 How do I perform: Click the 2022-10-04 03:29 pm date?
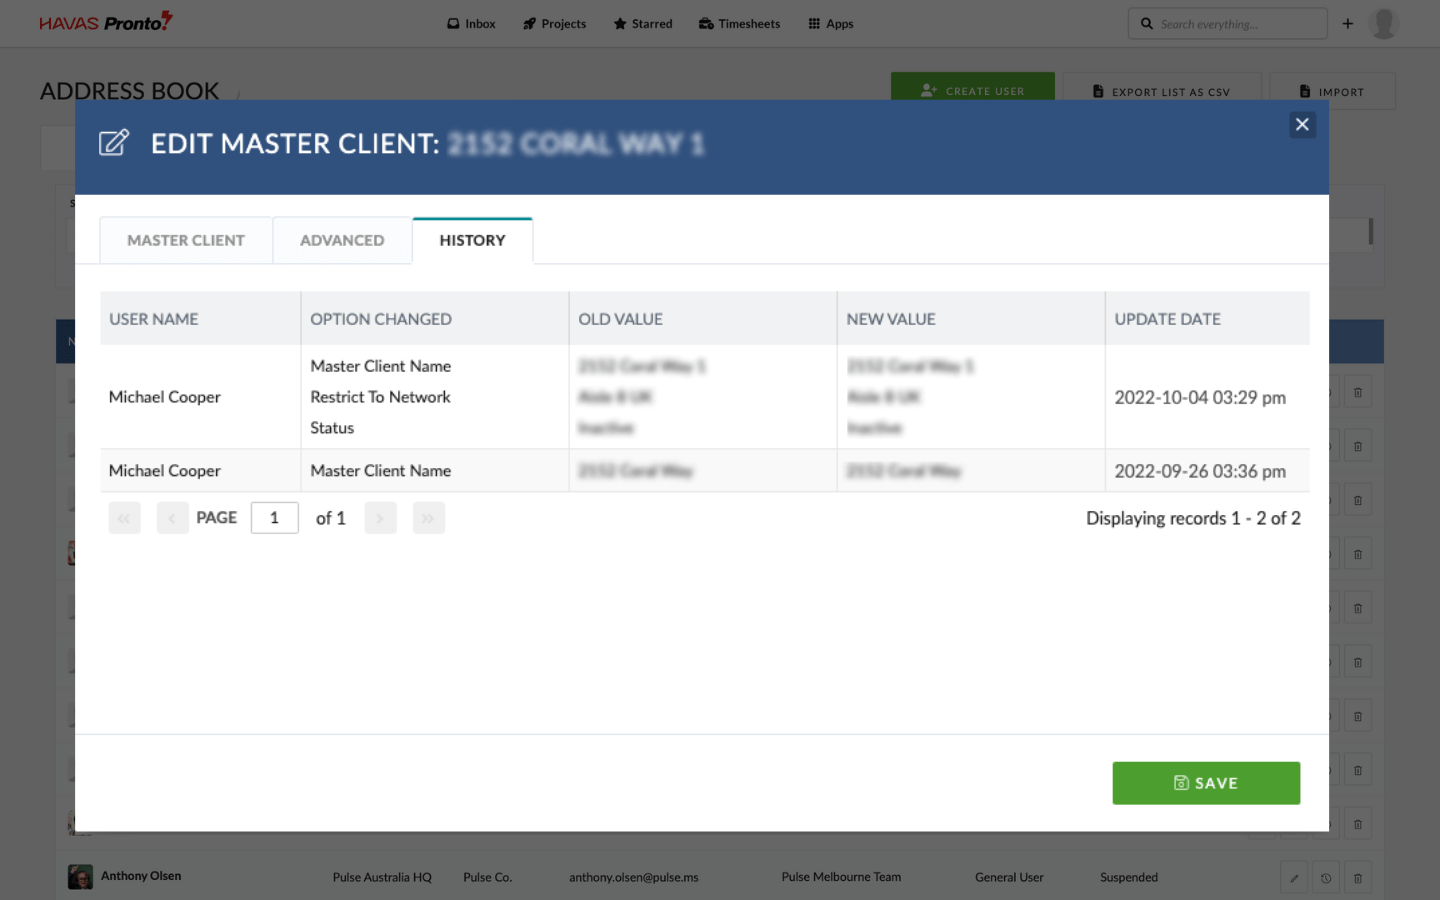1200,398
